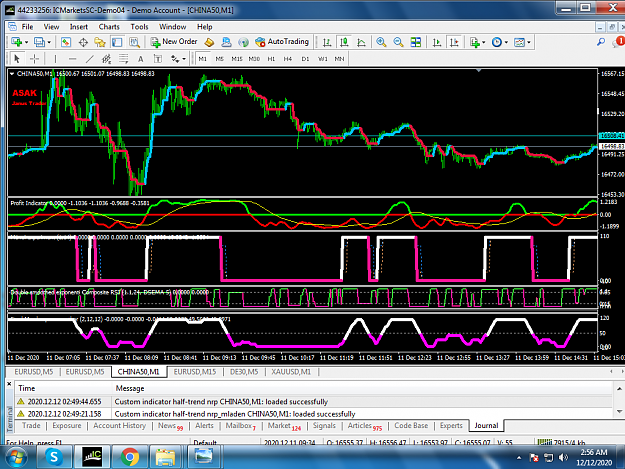The width and height of the screenshot is (625, 469).
Task: Open the Charts menu
Action: pos(109,27)
